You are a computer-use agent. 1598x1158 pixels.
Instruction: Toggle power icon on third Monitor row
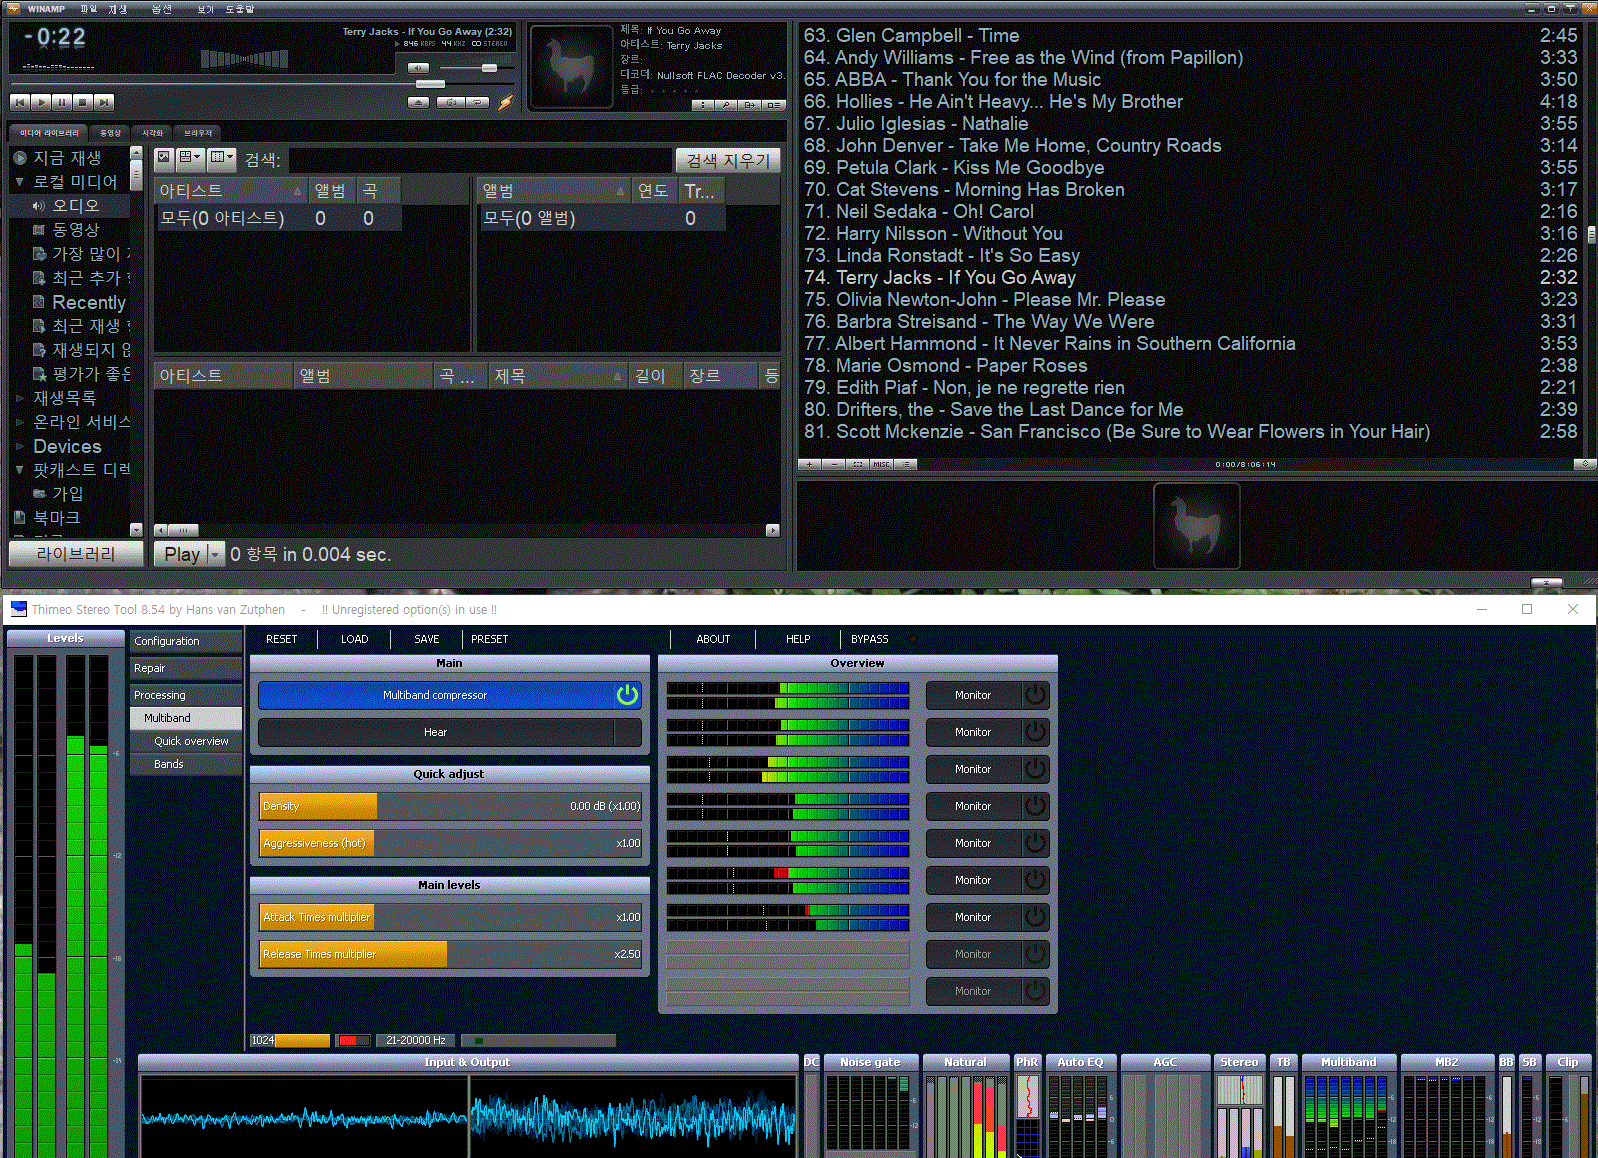tap(1036, 769)
